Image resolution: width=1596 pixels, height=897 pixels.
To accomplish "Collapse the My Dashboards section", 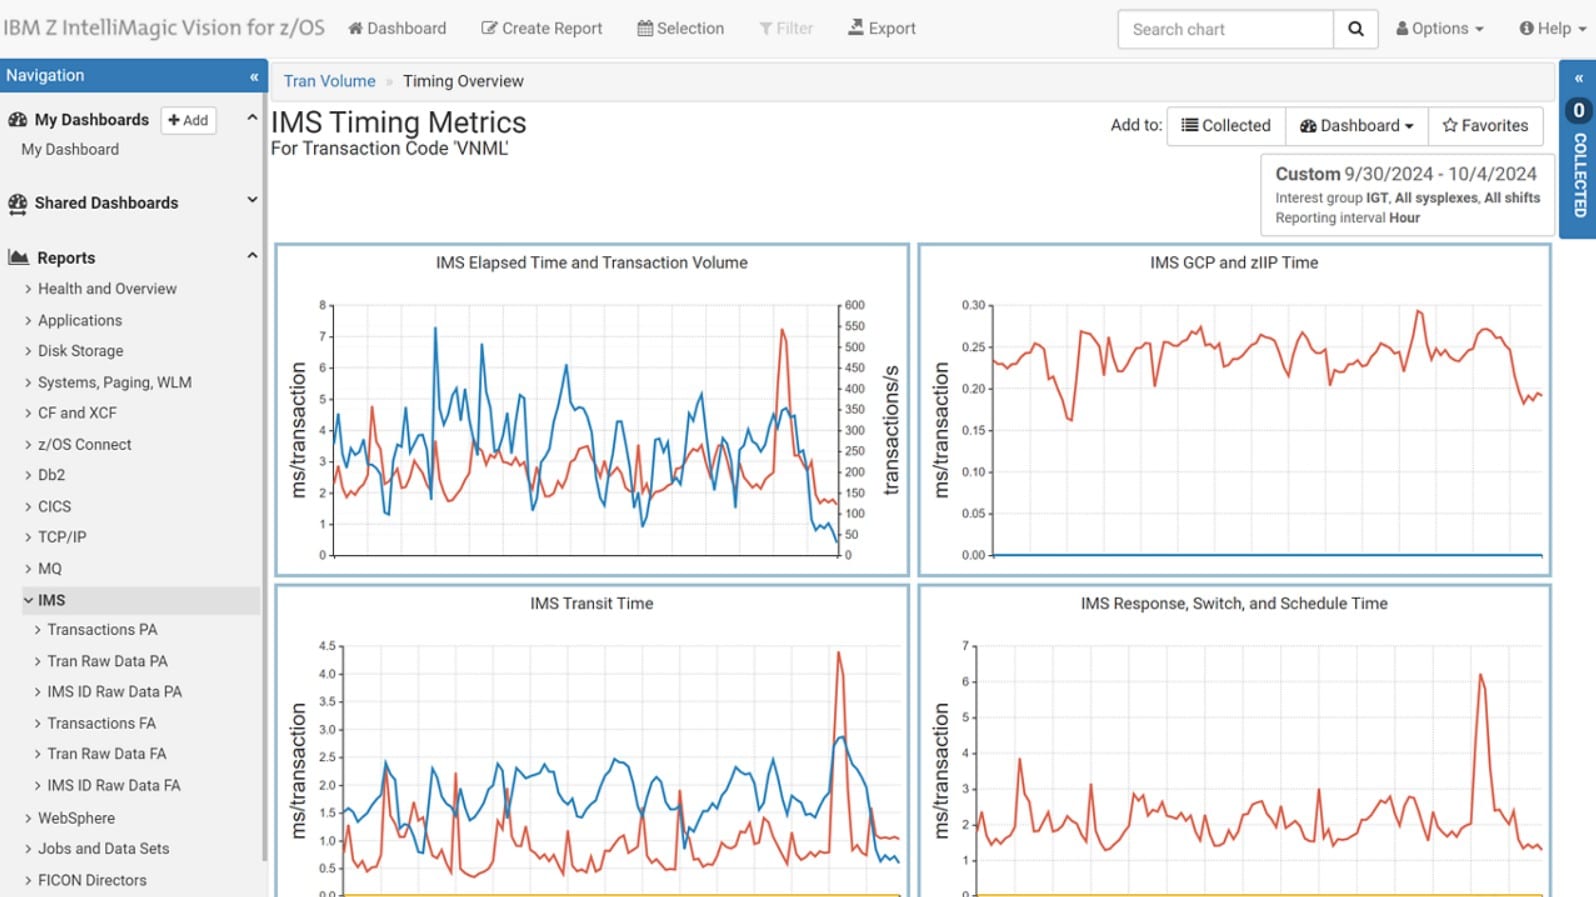I will tap(252, 118).
